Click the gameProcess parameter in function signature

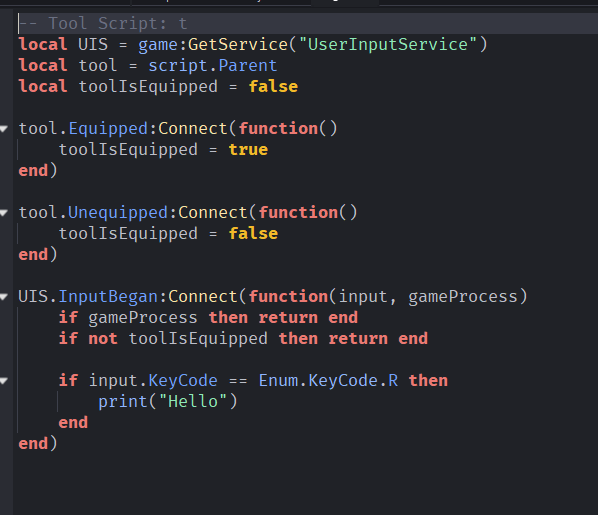[x=463, y=297]
